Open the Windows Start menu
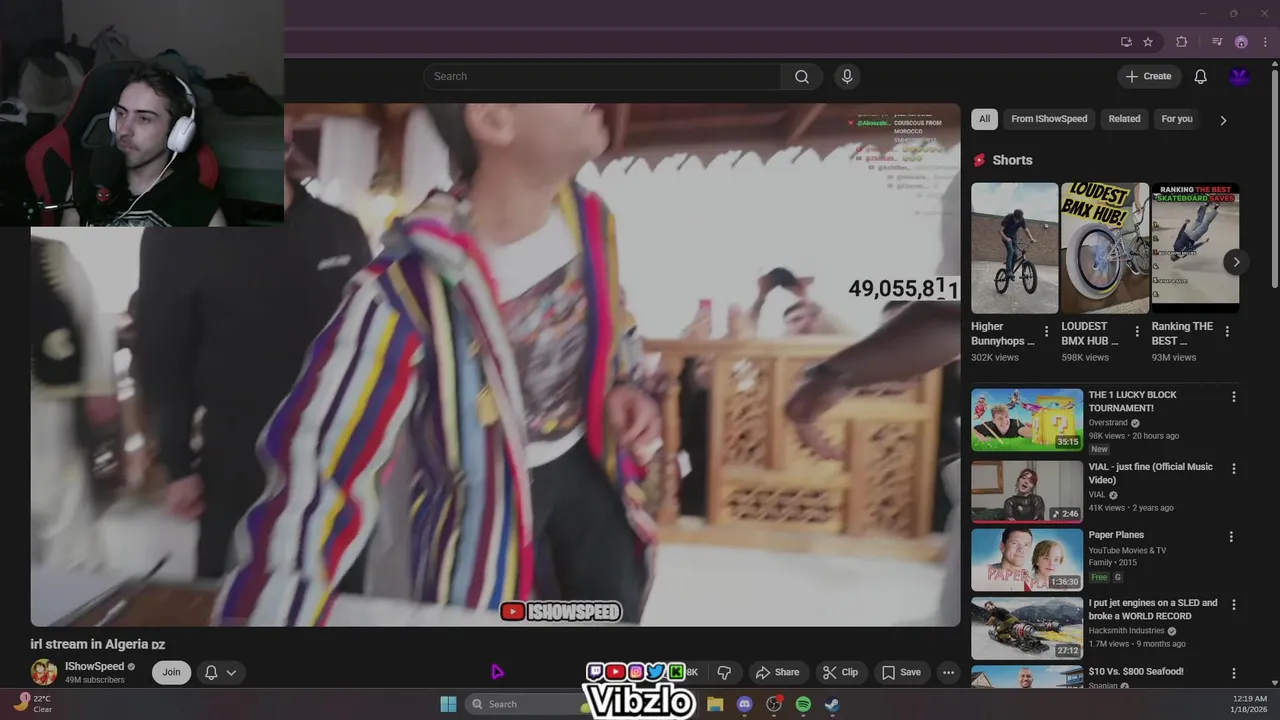This screenshot has width=1280, height=720. tap(448, 704)
